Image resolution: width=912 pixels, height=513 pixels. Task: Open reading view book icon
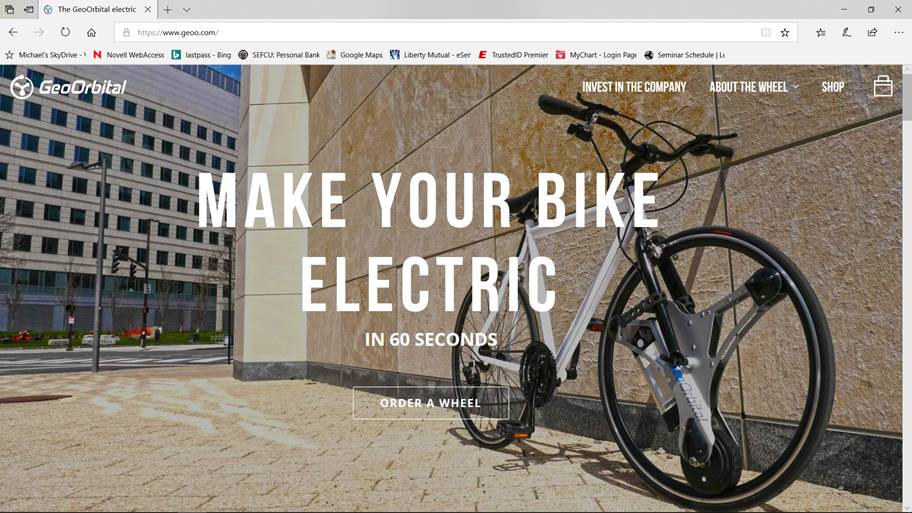tap(765, 33)
